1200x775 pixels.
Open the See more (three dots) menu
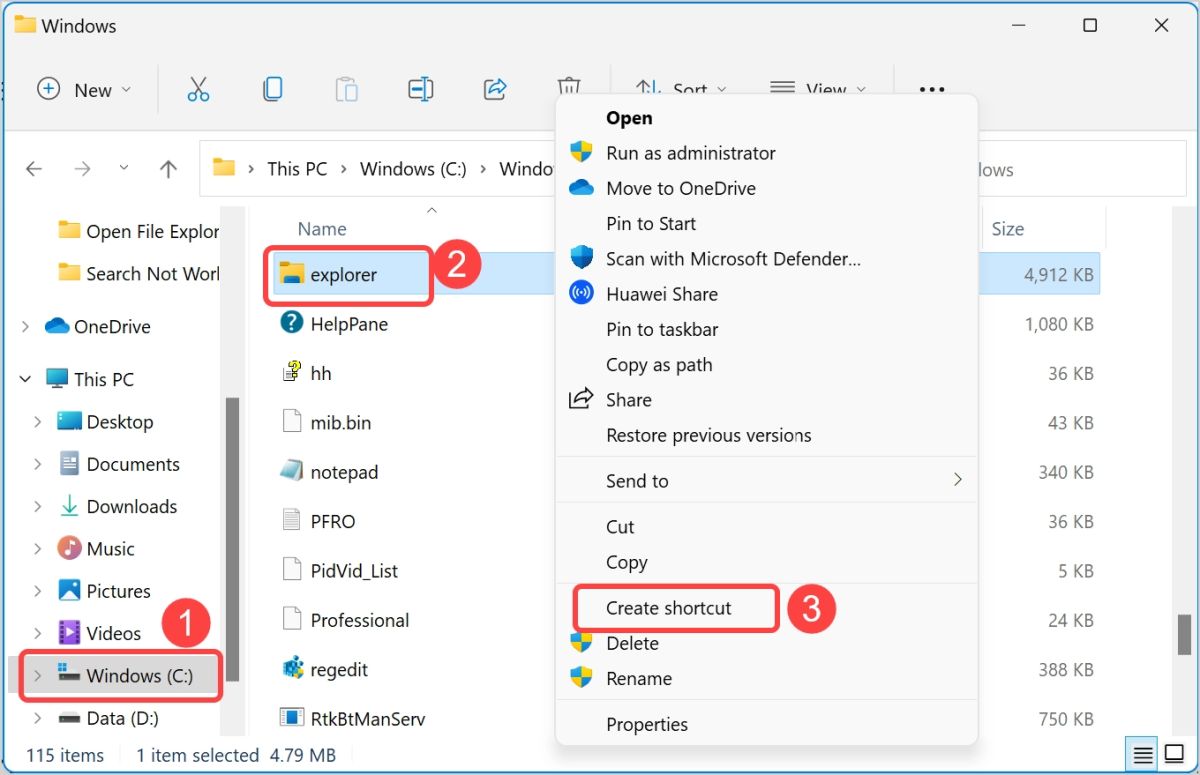(932, 89)
